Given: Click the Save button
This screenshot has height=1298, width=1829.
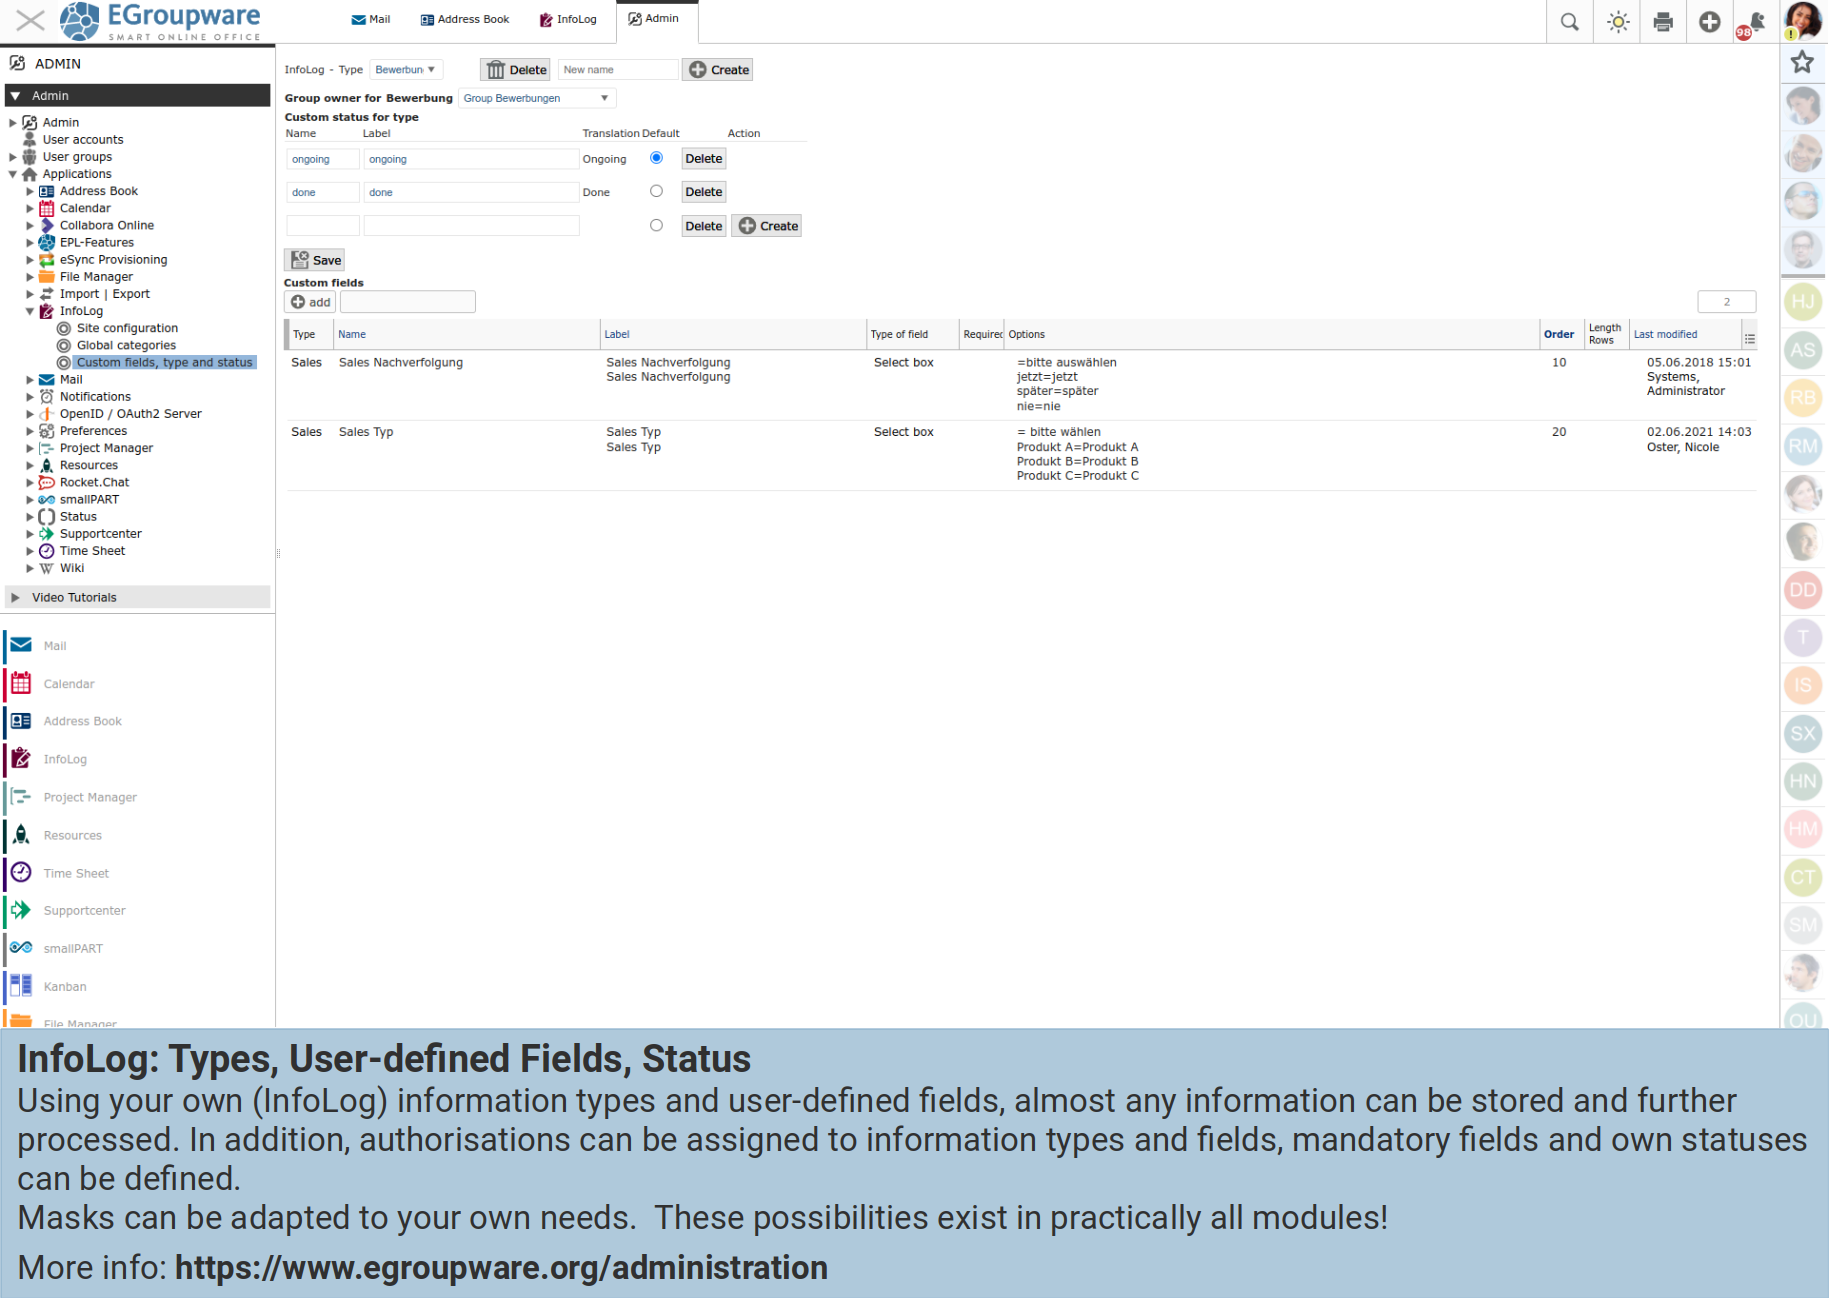Looking at the screenshot, I should pos(315,260).
